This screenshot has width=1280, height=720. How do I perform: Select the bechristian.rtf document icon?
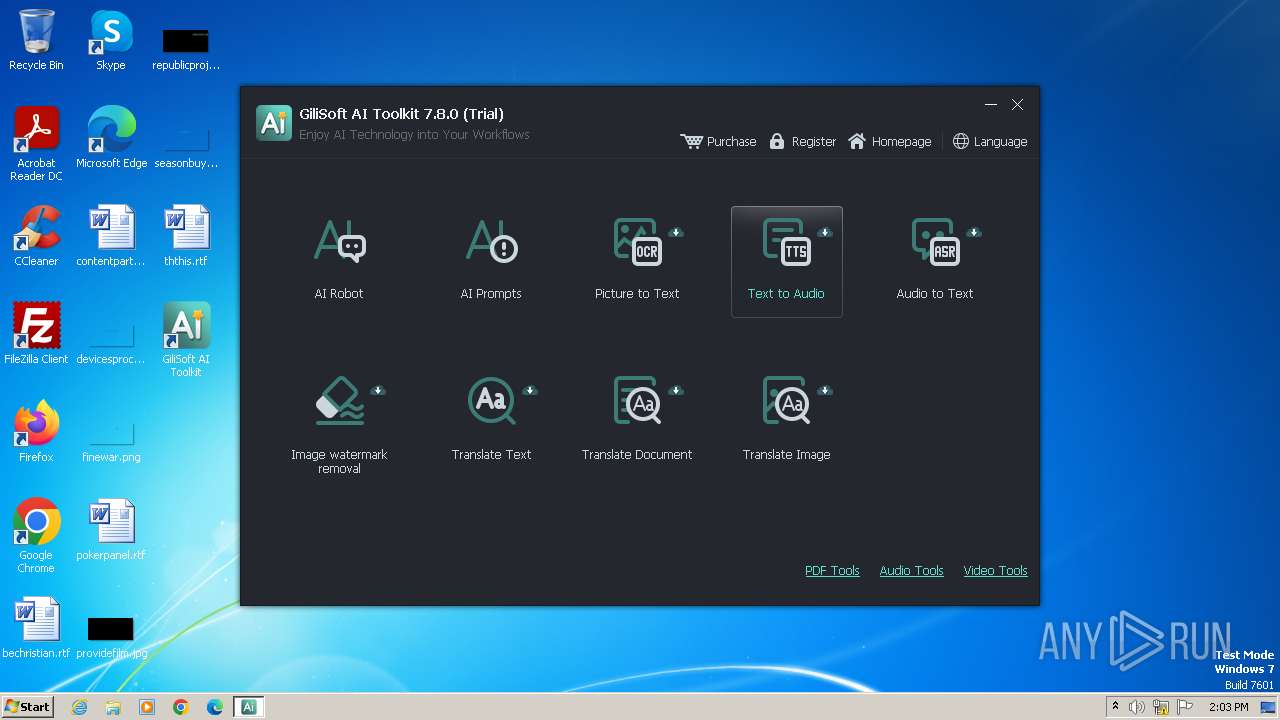click(36, 628)
